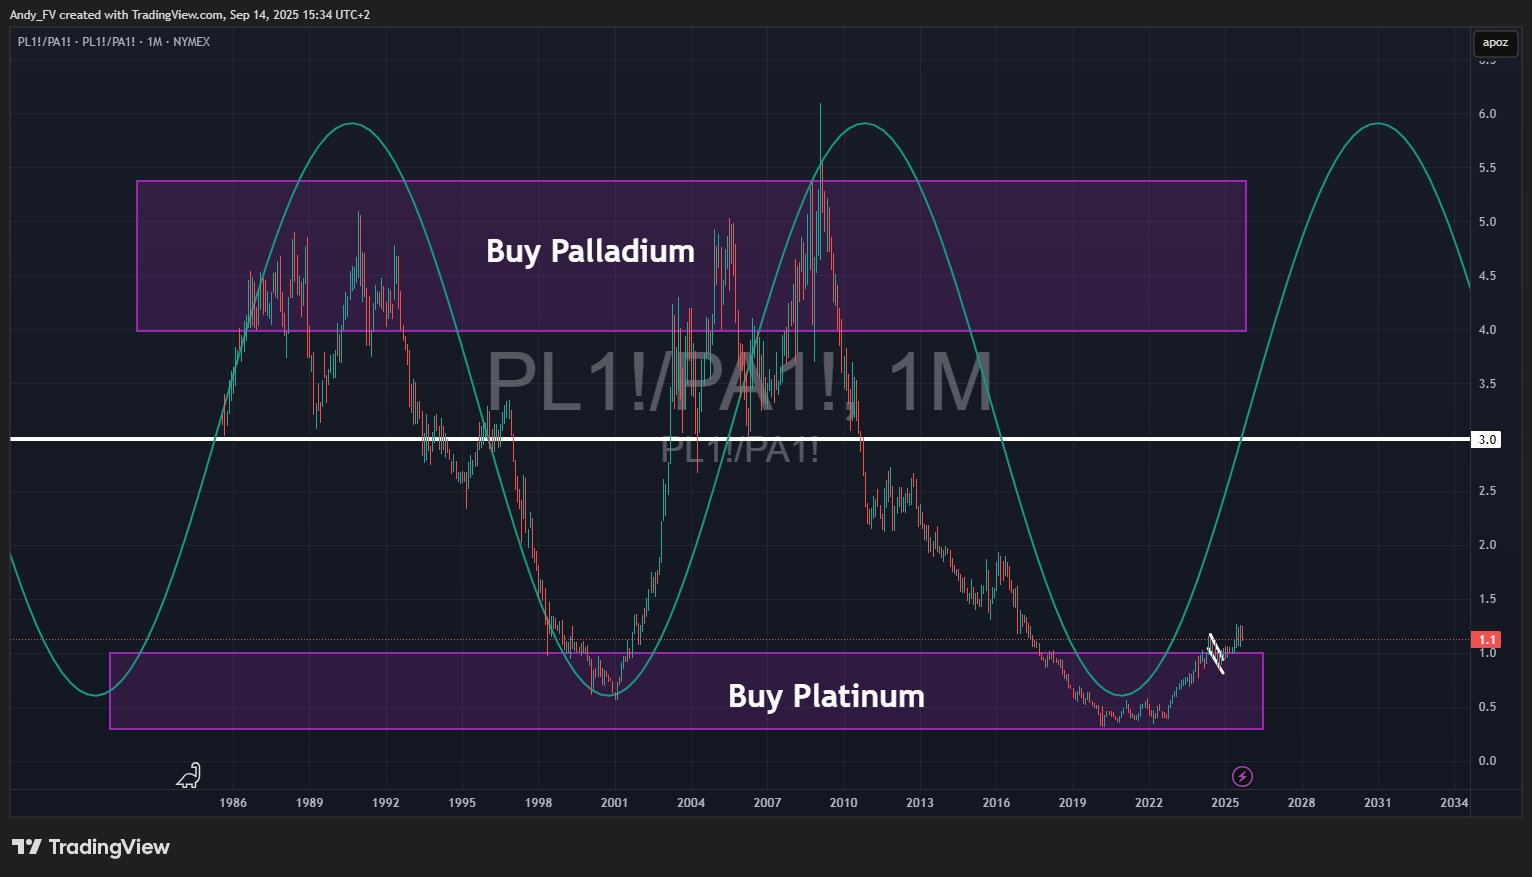The height and width of the screenshot is (877, 1532).
Task: Click the 2016 year on the time axis
Action: pyautogui.click(x=996, y=803)
